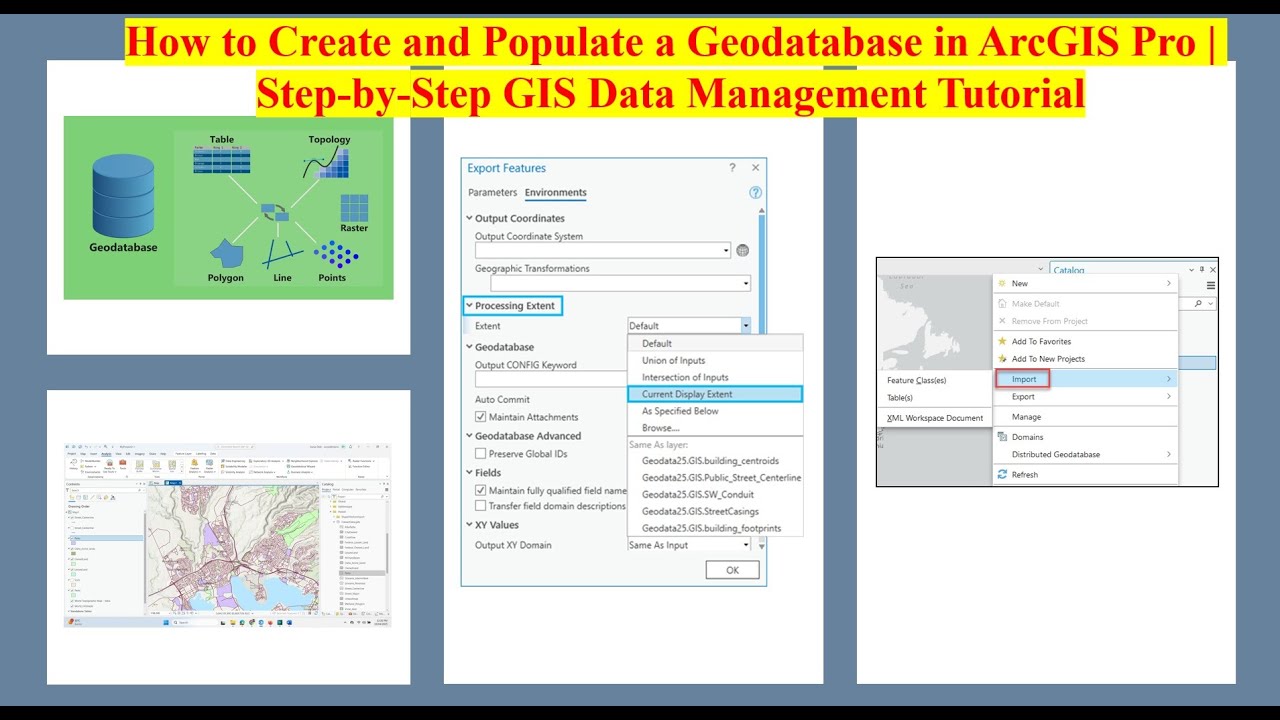Toggle Maintain fully qualified field names checkbox

(x=481, y=491)
